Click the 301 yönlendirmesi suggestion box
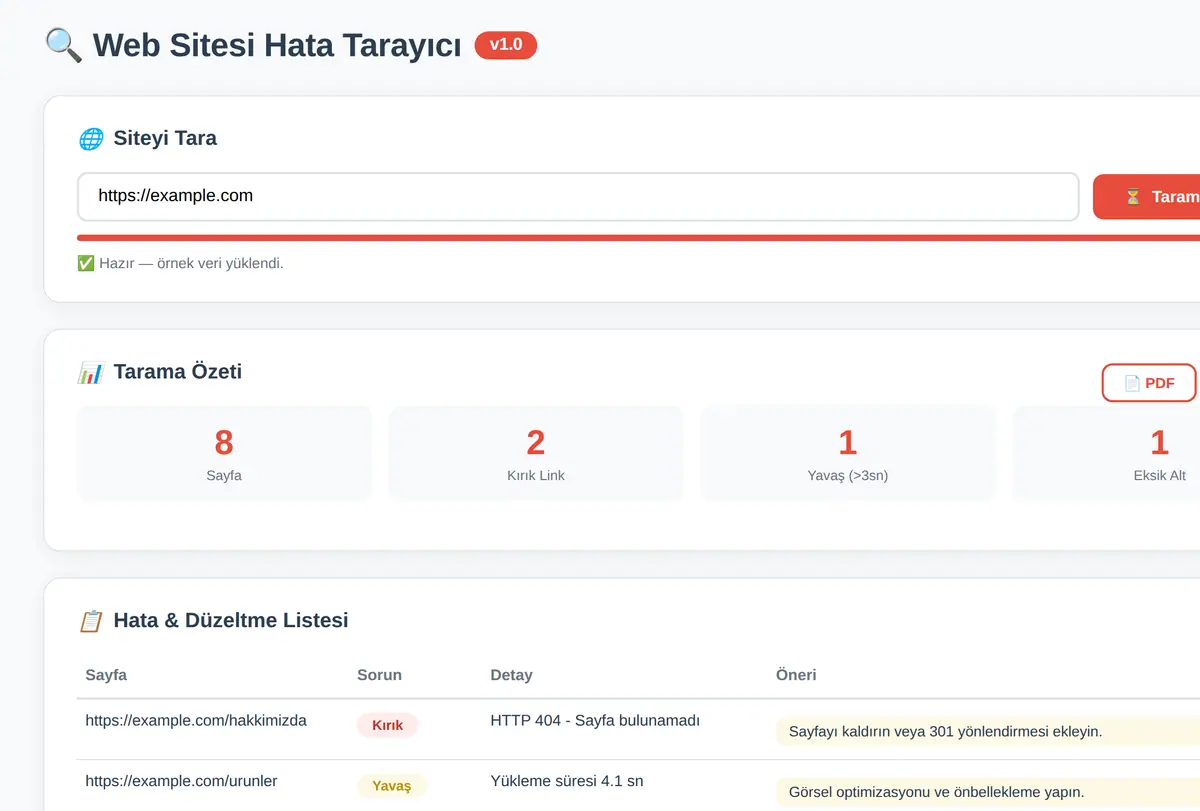 988,731
